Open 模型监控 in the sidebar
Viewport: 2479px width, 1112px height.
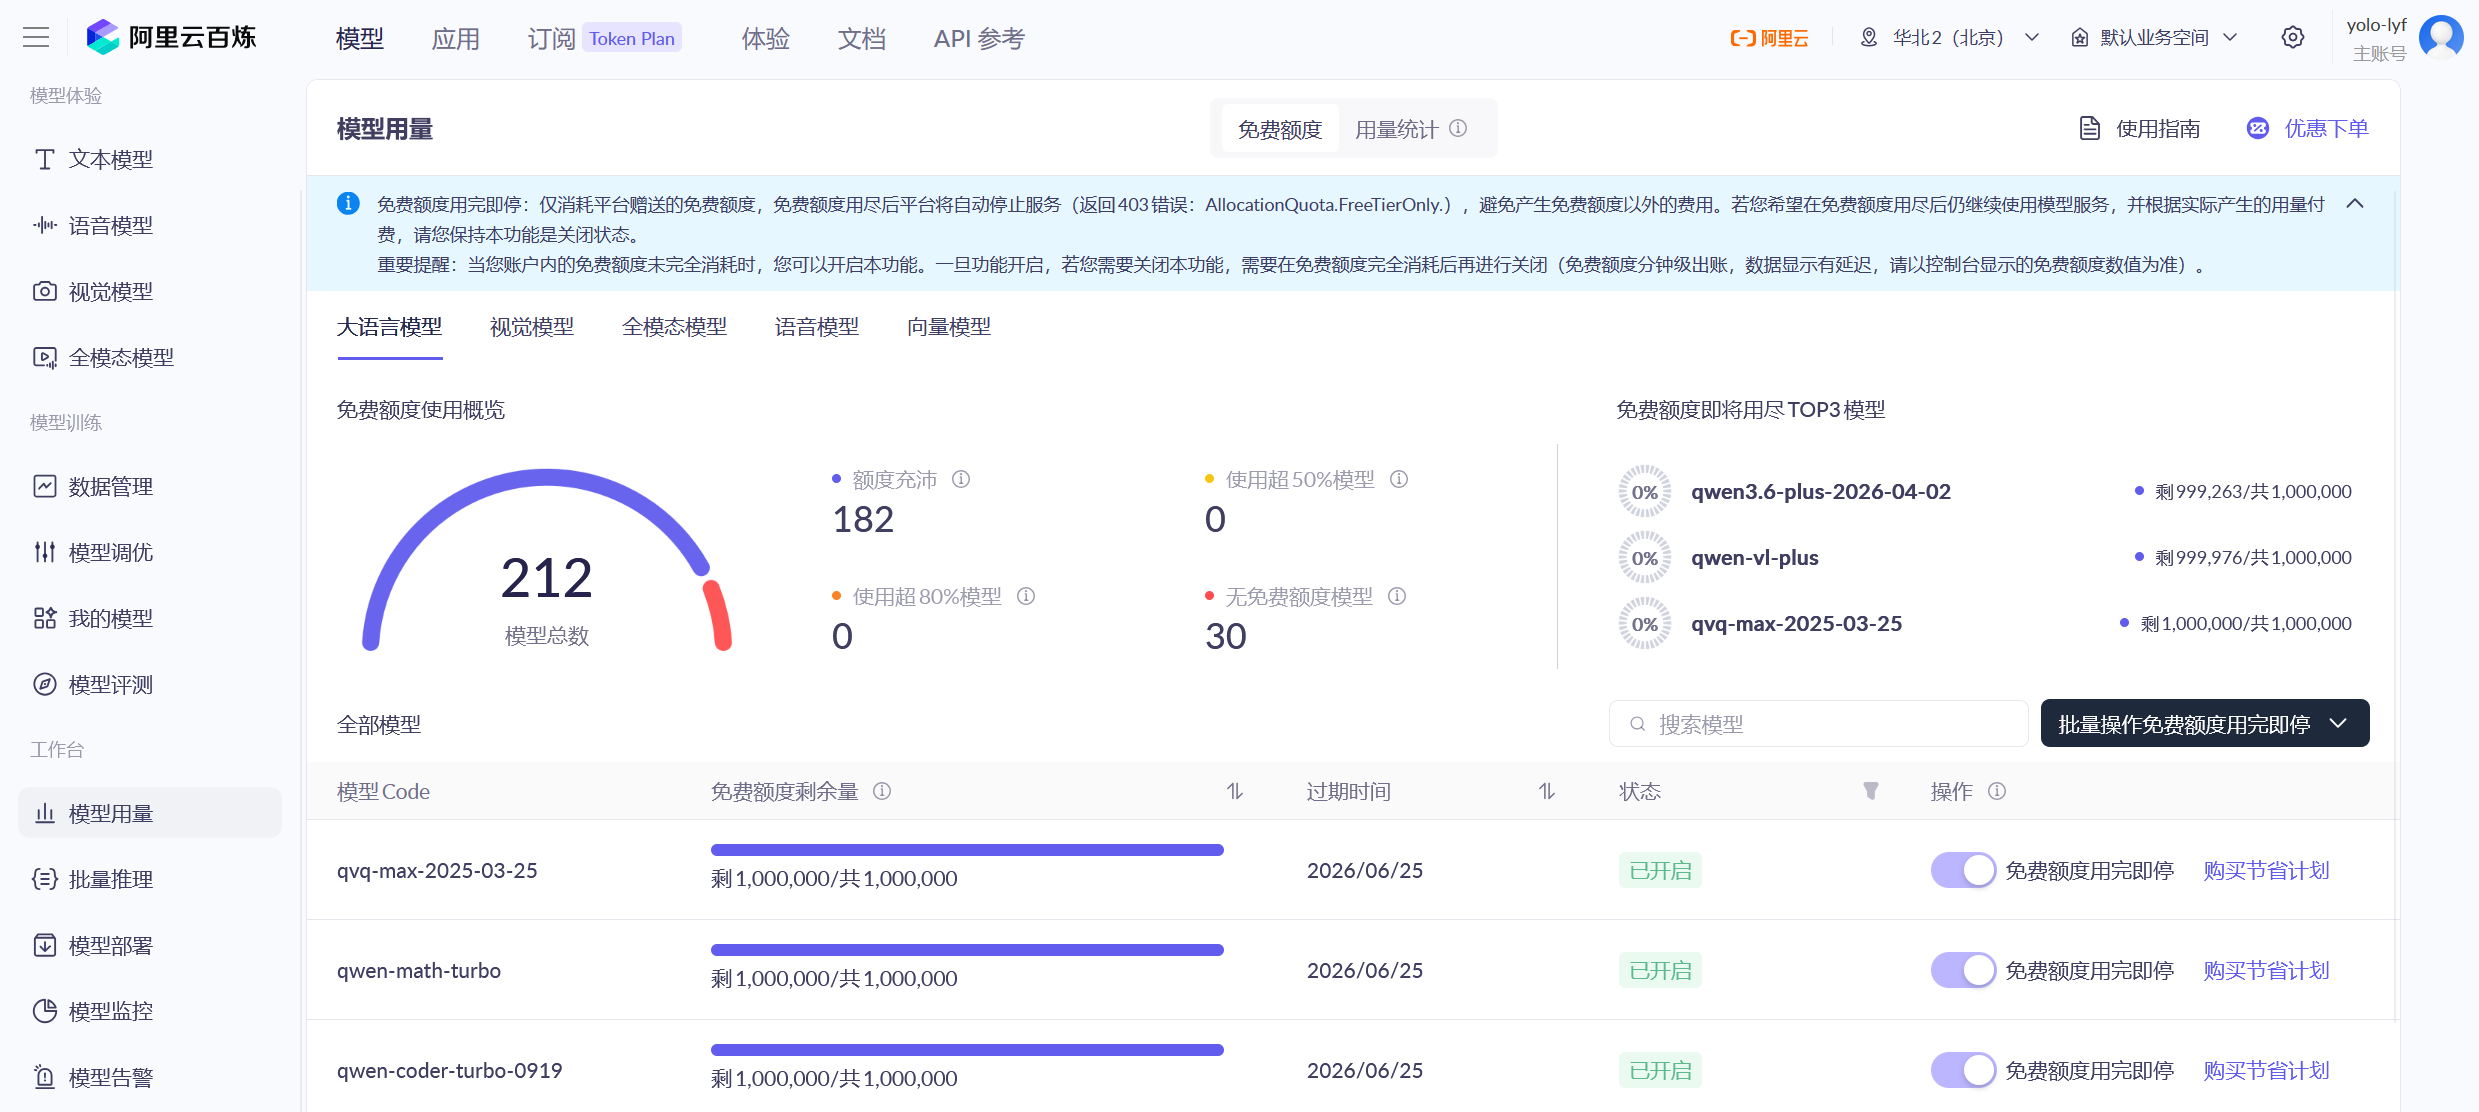pos(150,1011)
